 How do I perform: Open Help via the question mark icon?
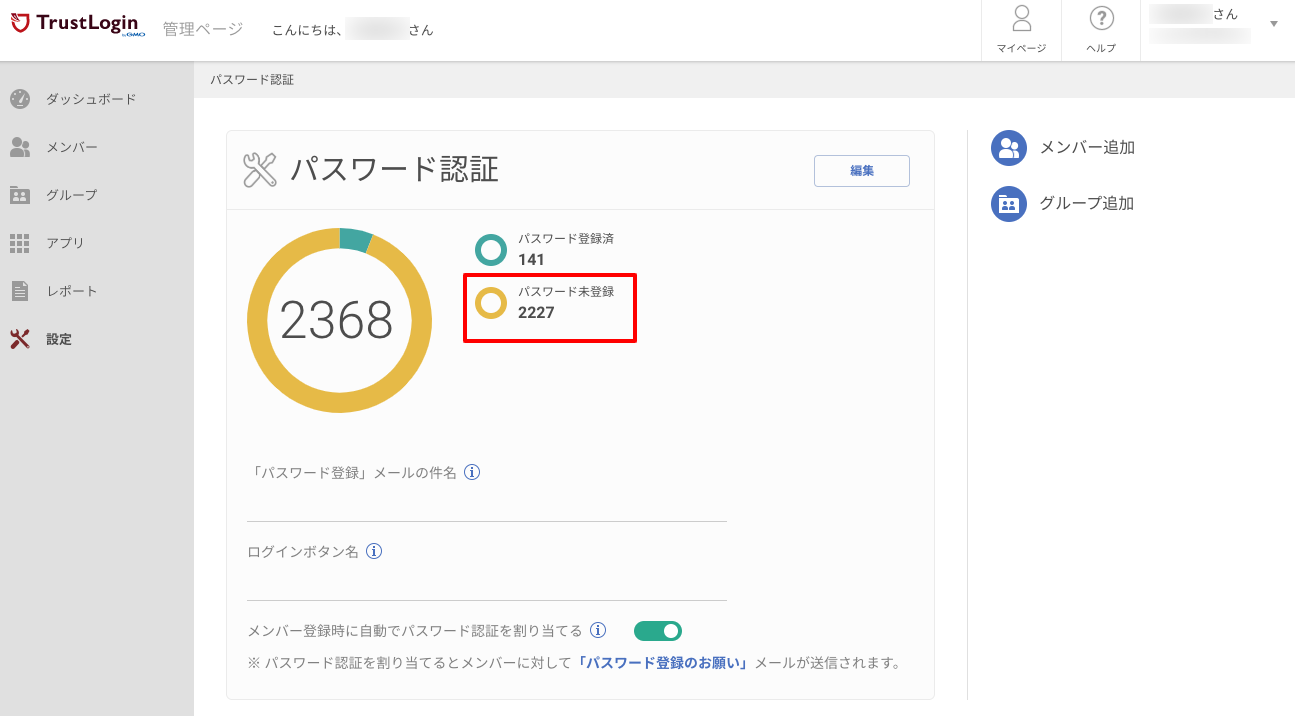pos(1101,20)
